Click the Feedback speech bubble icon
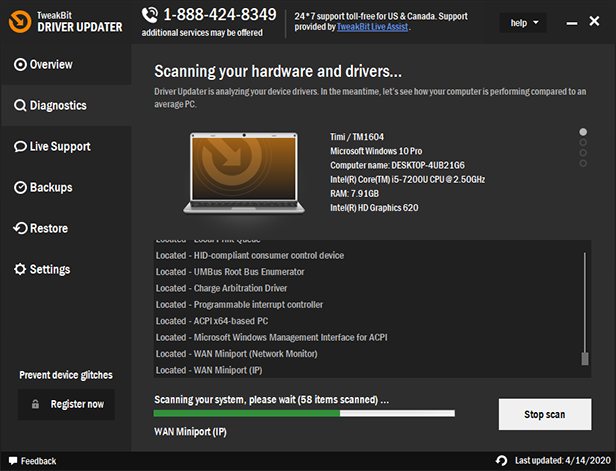The height and width of the screenshot is (471, 616). pyautogui.click(x=13, y=460)
